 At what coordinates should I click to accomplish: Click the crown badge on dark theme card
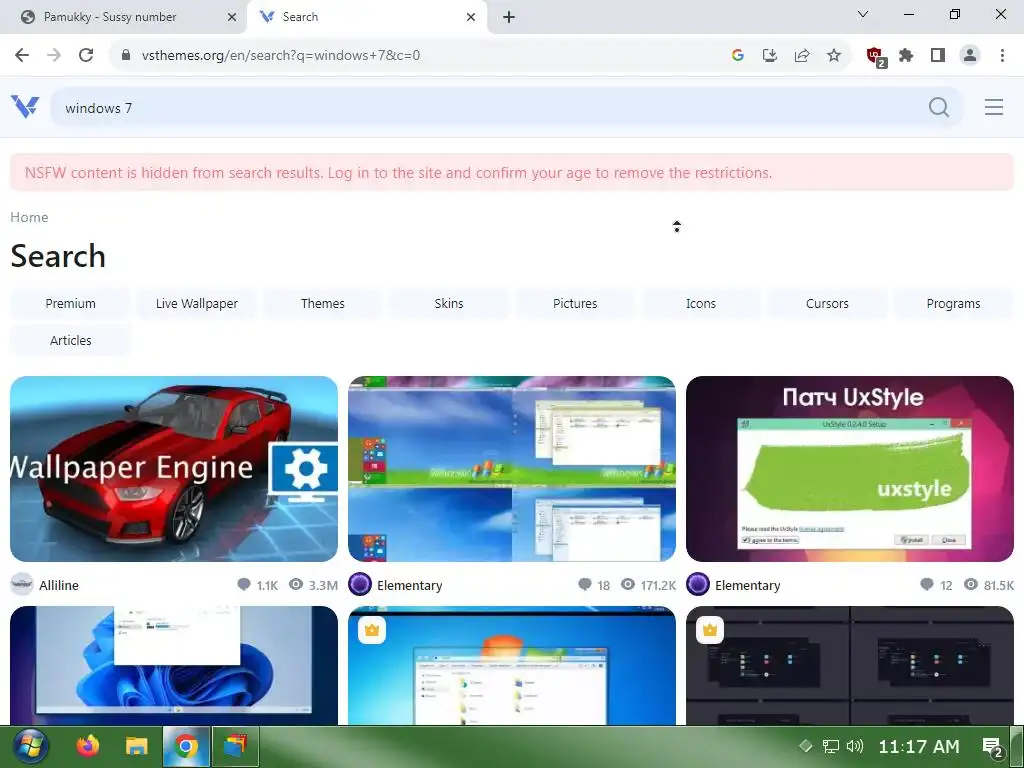click(710, 630)
